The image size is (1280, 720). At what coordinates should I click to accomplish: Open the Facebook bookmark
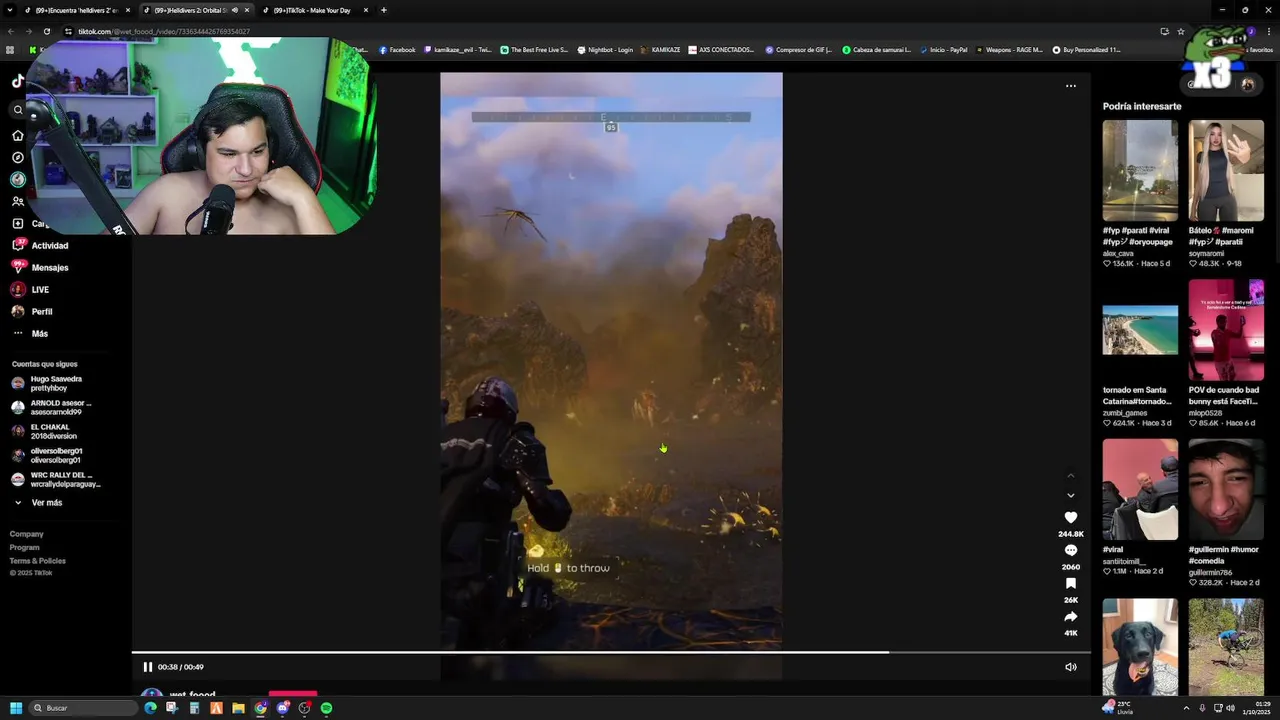[397, 50]
